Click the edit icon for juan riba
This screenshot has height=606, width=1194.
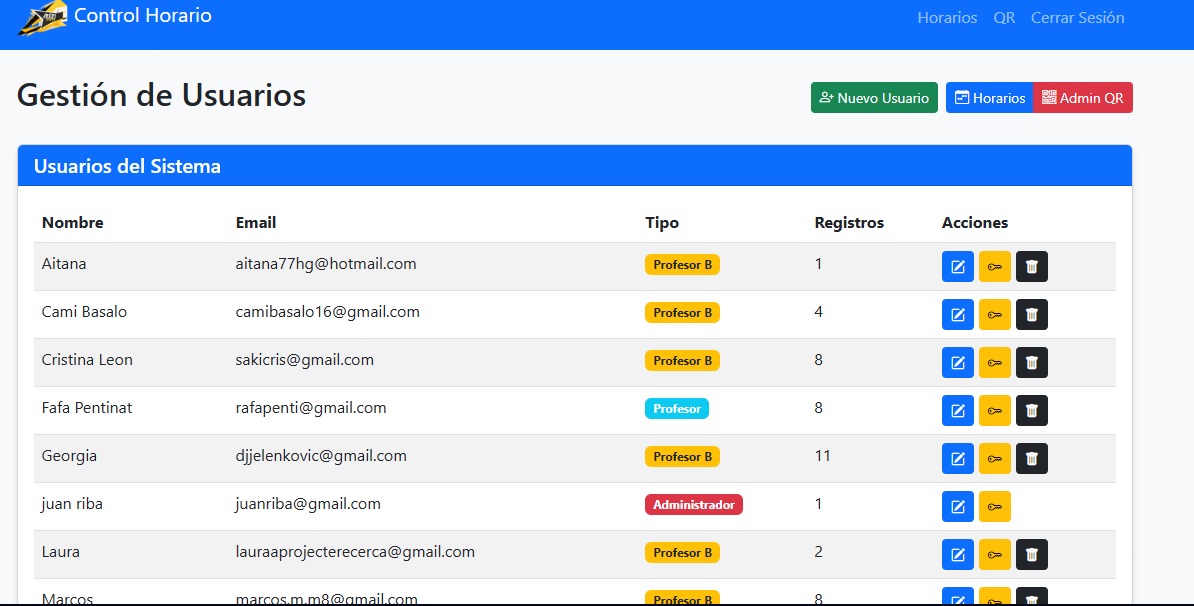click(x=957, y=507)
